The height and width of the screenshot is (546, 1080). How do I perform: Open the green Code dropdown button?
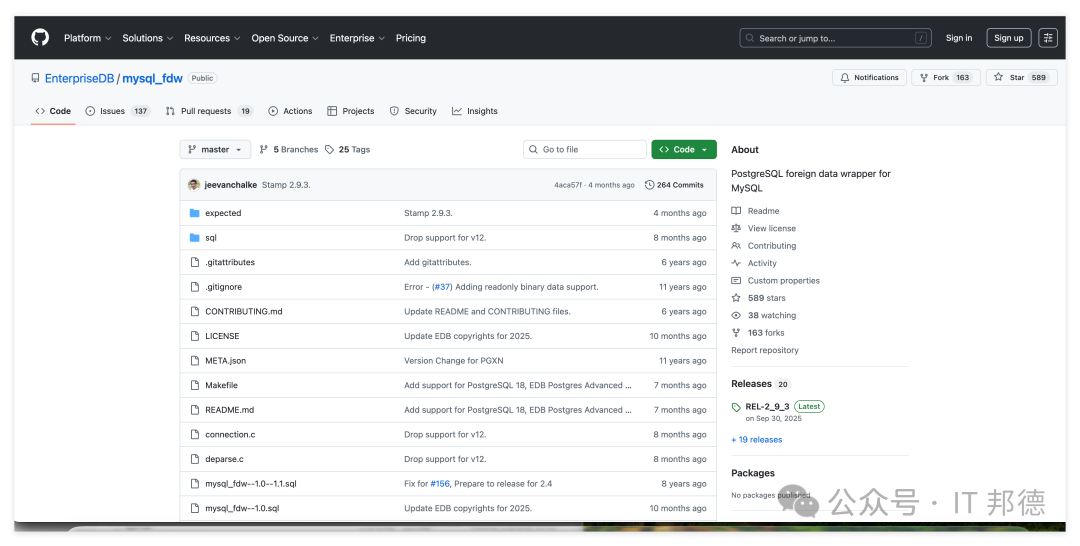(x=684, y=149)
